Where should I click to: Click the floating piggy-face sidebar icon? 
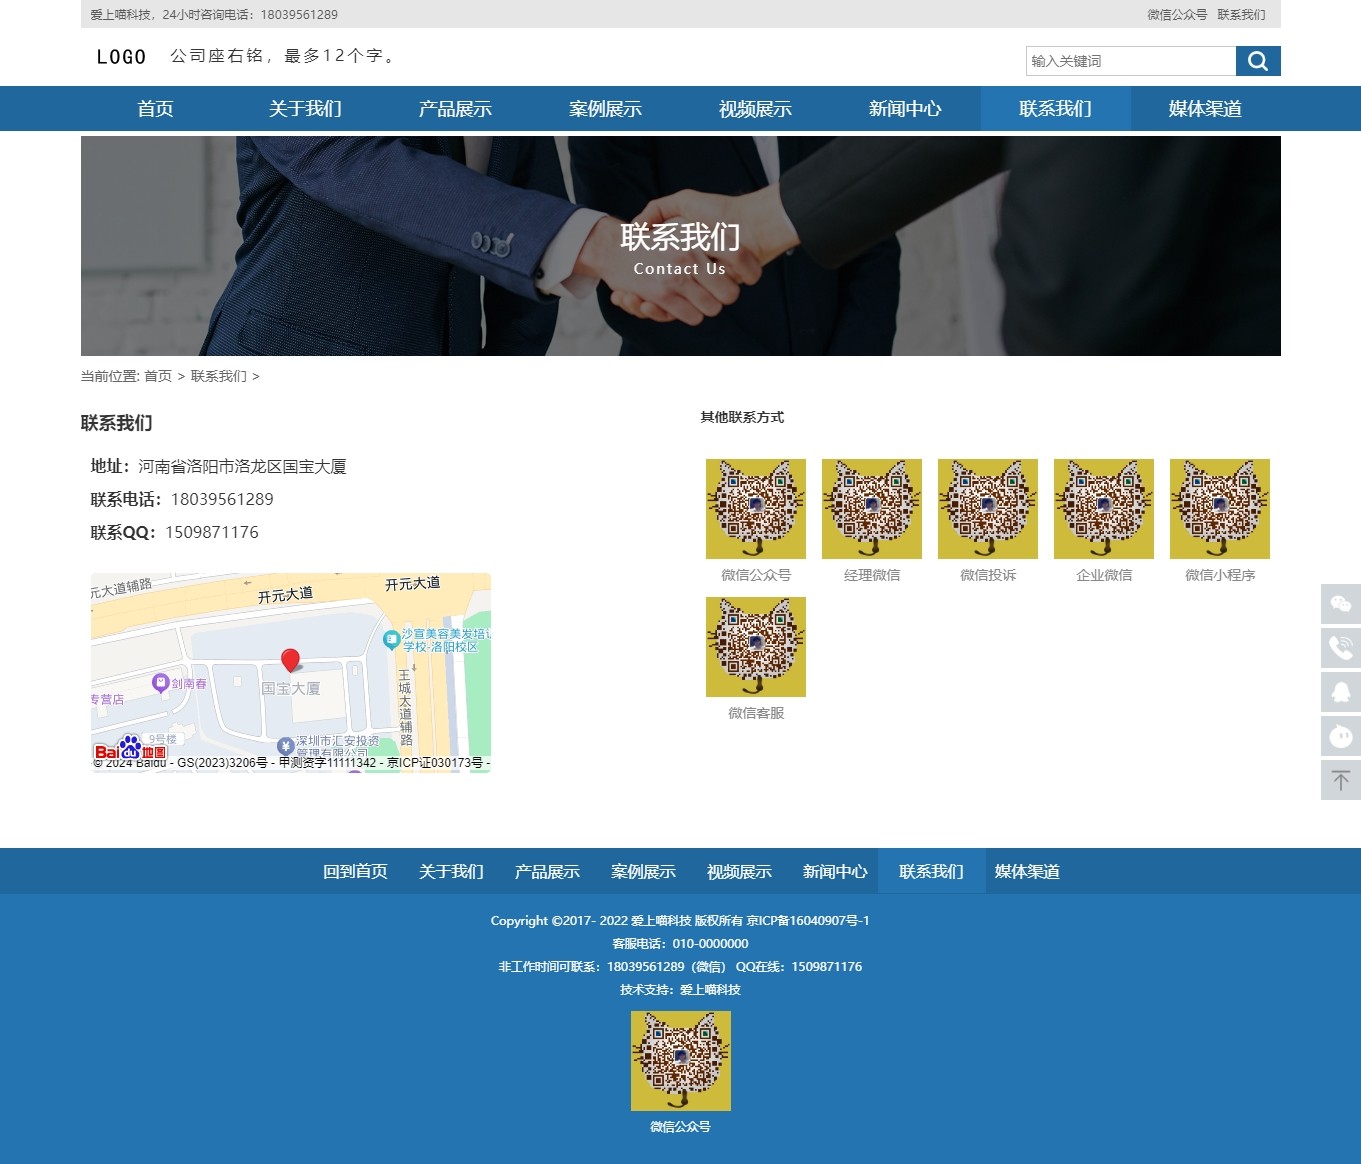click(1341, 736)
